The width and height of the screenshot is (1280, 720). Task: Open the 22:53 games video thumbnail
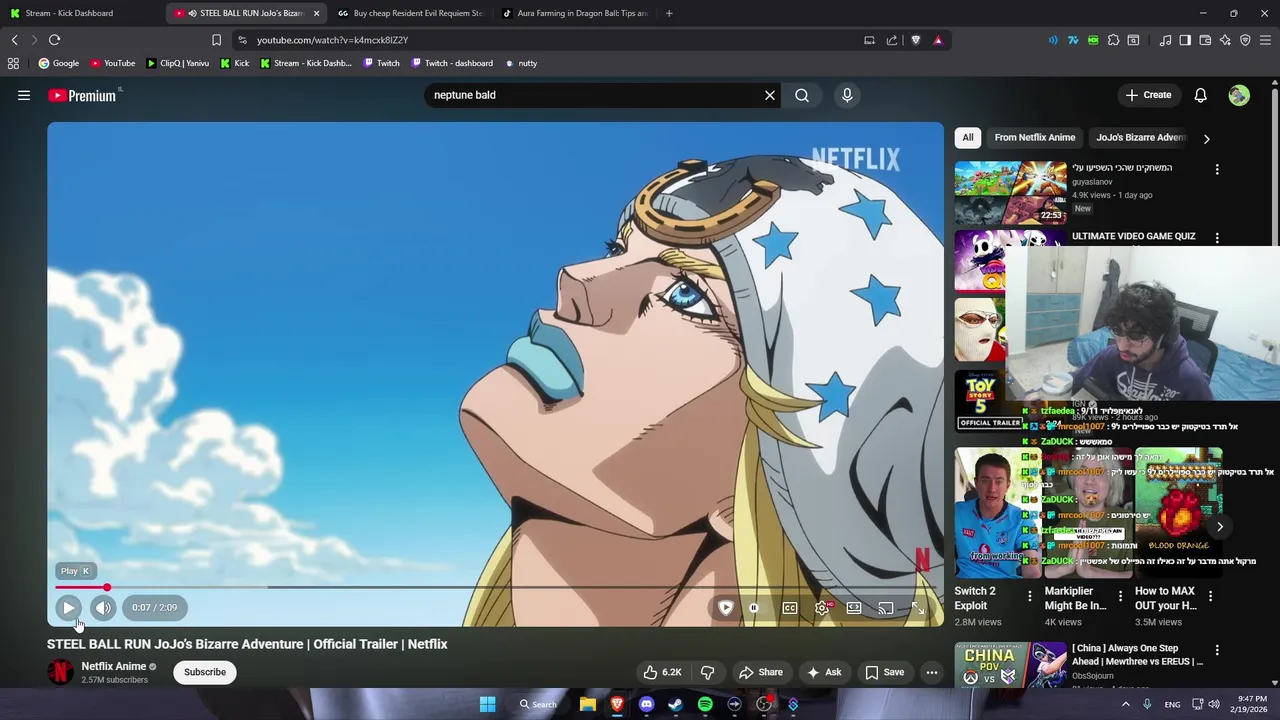[1010, 193]
